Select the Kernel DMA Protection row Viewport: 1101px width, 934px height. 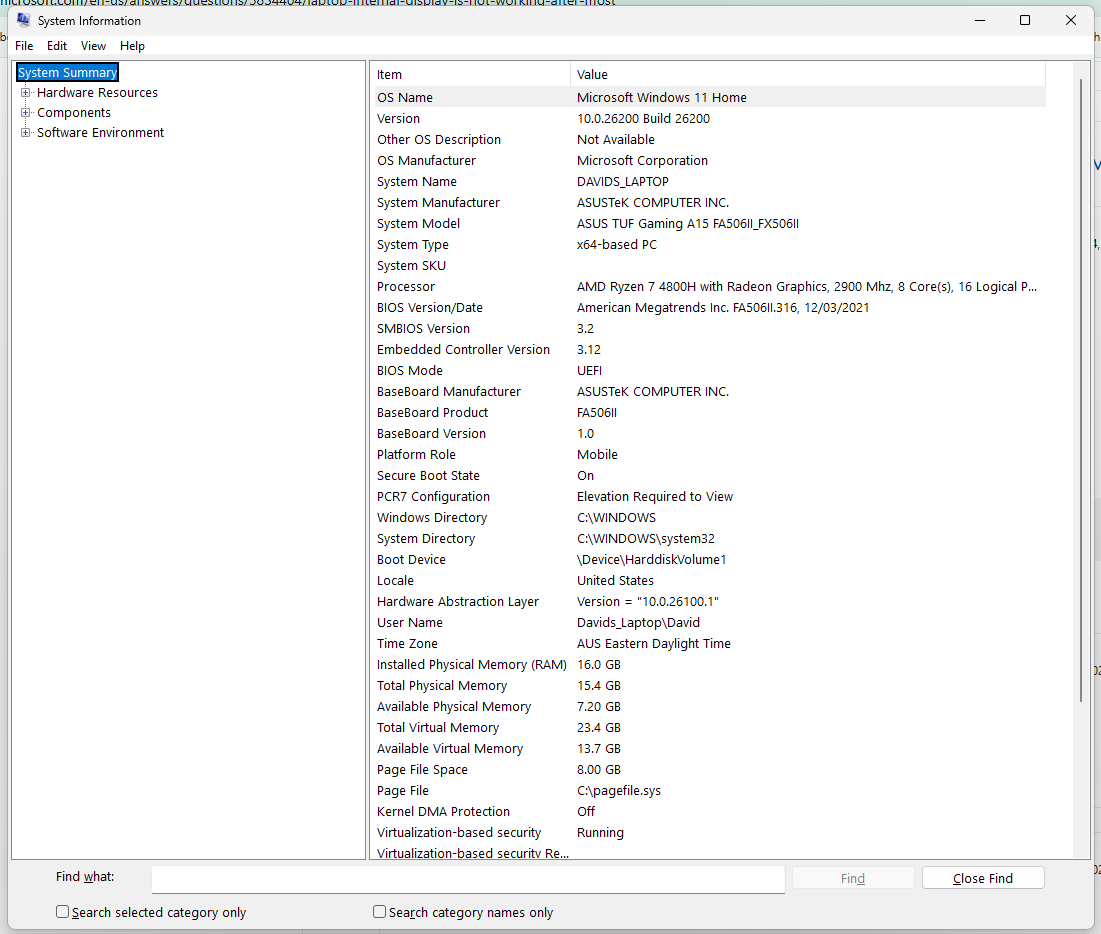[708, 812]
